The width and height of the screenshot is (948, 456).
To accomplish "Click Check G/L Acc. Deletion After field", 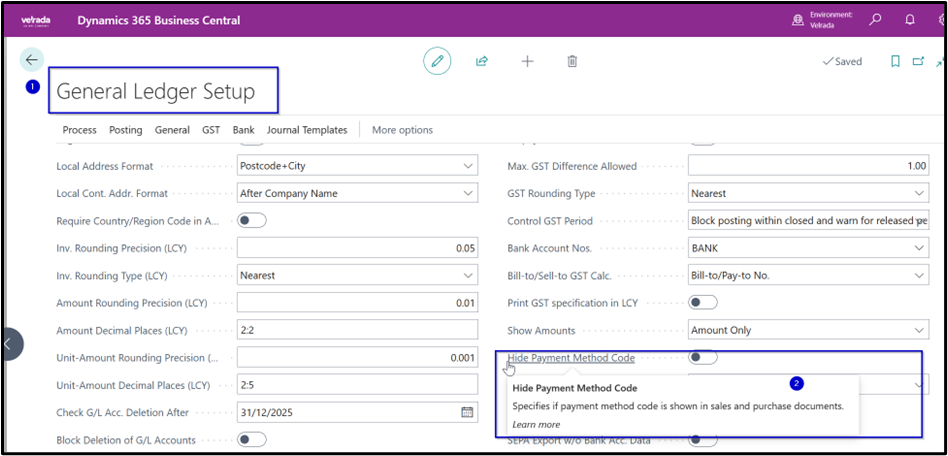I will [357, 412].
